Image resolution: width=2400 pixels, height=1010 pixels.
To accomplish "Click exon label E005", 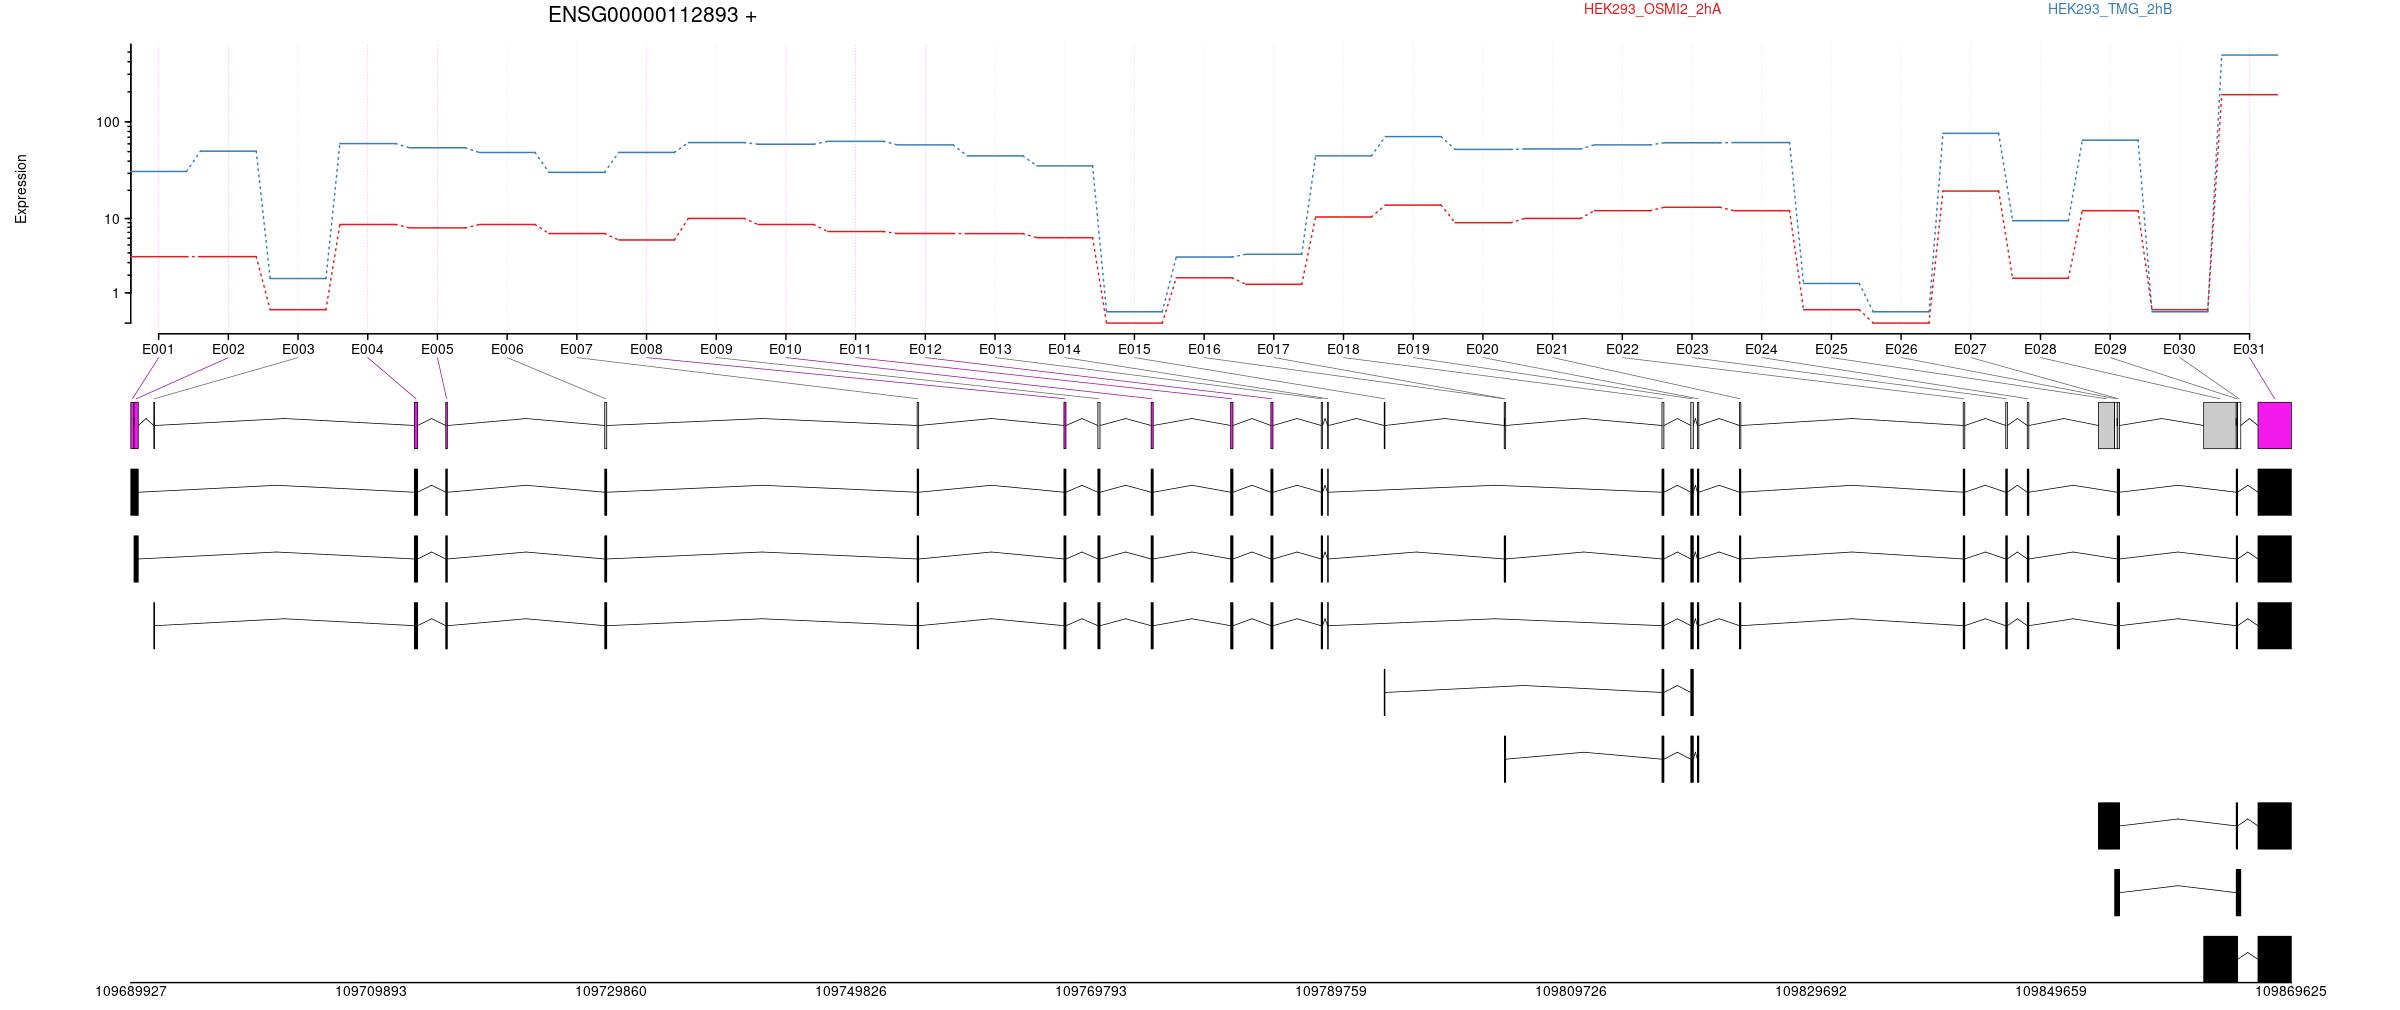I will click(x=437, y=349).
